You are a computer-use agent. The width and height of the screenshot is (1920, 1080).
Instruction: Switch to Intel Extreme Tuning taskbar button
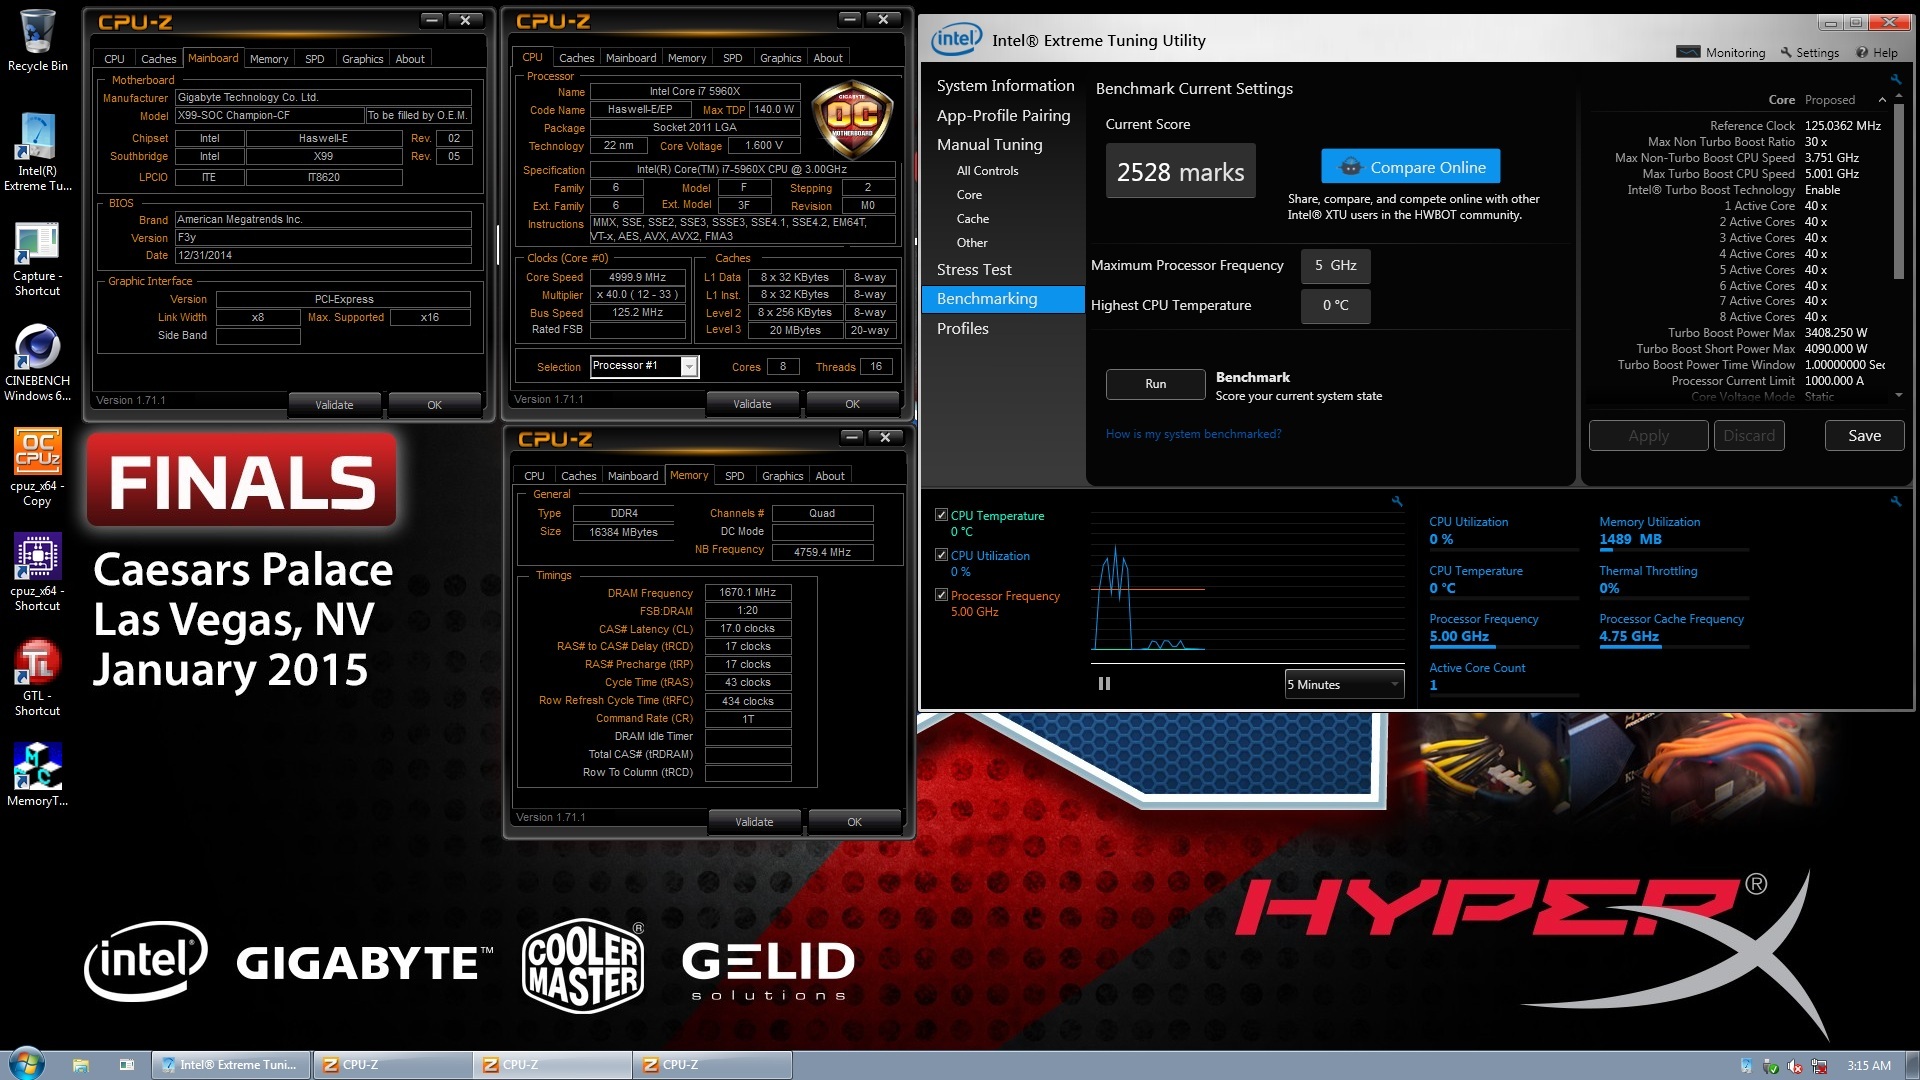[231, 1065]
